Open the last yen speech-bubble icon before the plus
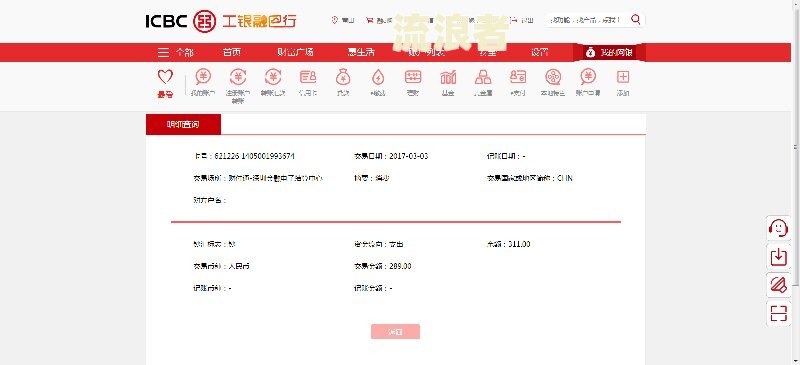 click(588, 77)
